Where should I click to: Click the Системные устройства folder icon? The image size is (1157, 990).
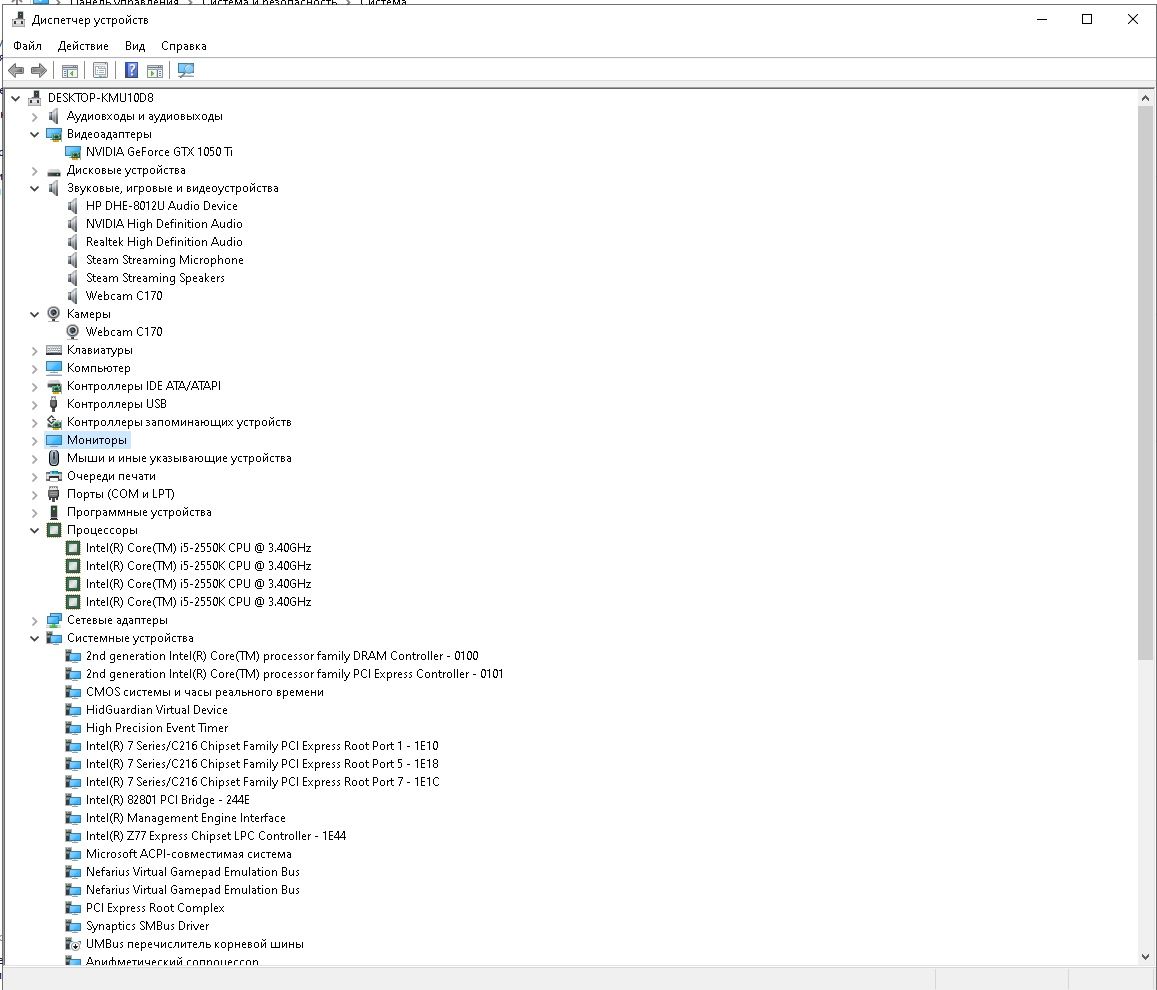pyautogui.click(x=54, y=638)
